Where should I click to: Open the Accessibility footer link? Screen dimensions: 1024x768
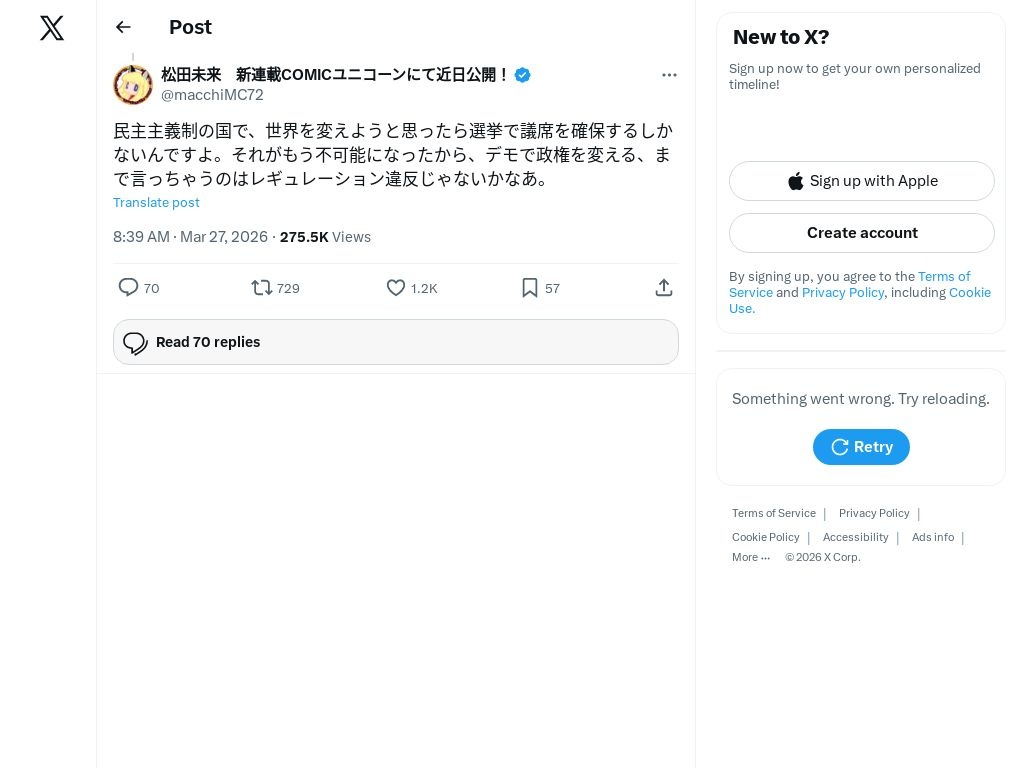point(855,537)
